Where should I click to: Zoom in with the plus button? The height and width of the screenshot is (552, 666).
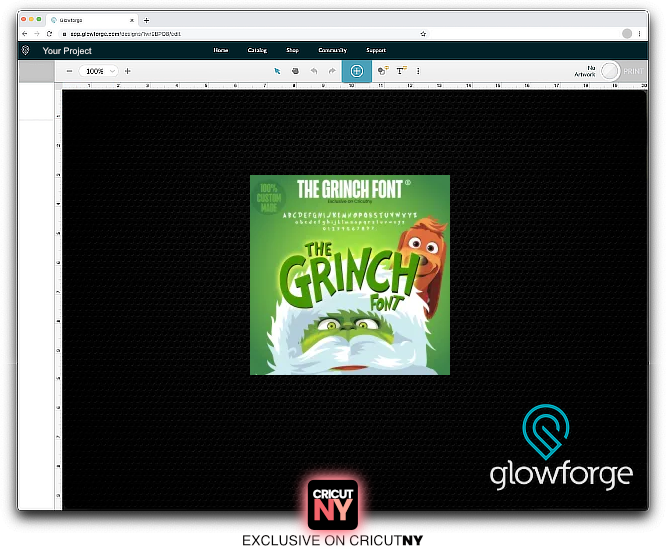click(x=127, y=71)
